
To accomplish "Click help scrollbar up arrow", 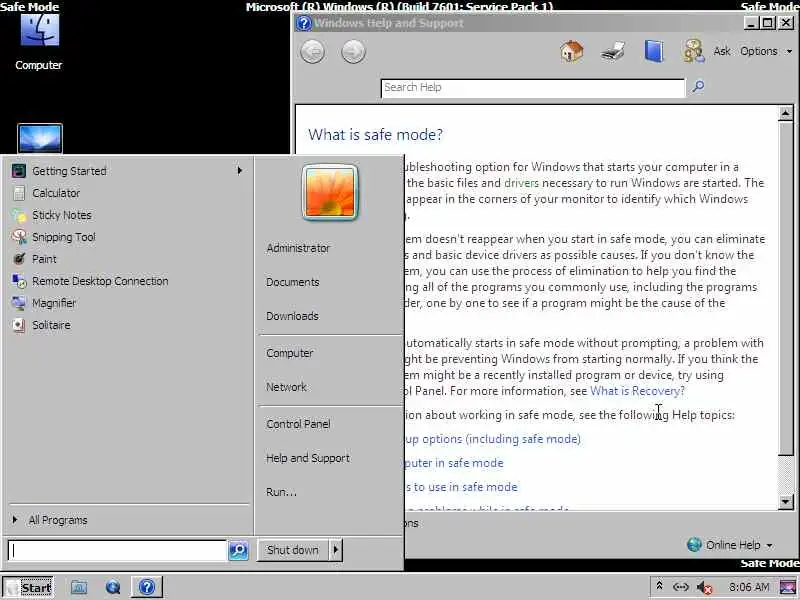I will pos(785,113).
